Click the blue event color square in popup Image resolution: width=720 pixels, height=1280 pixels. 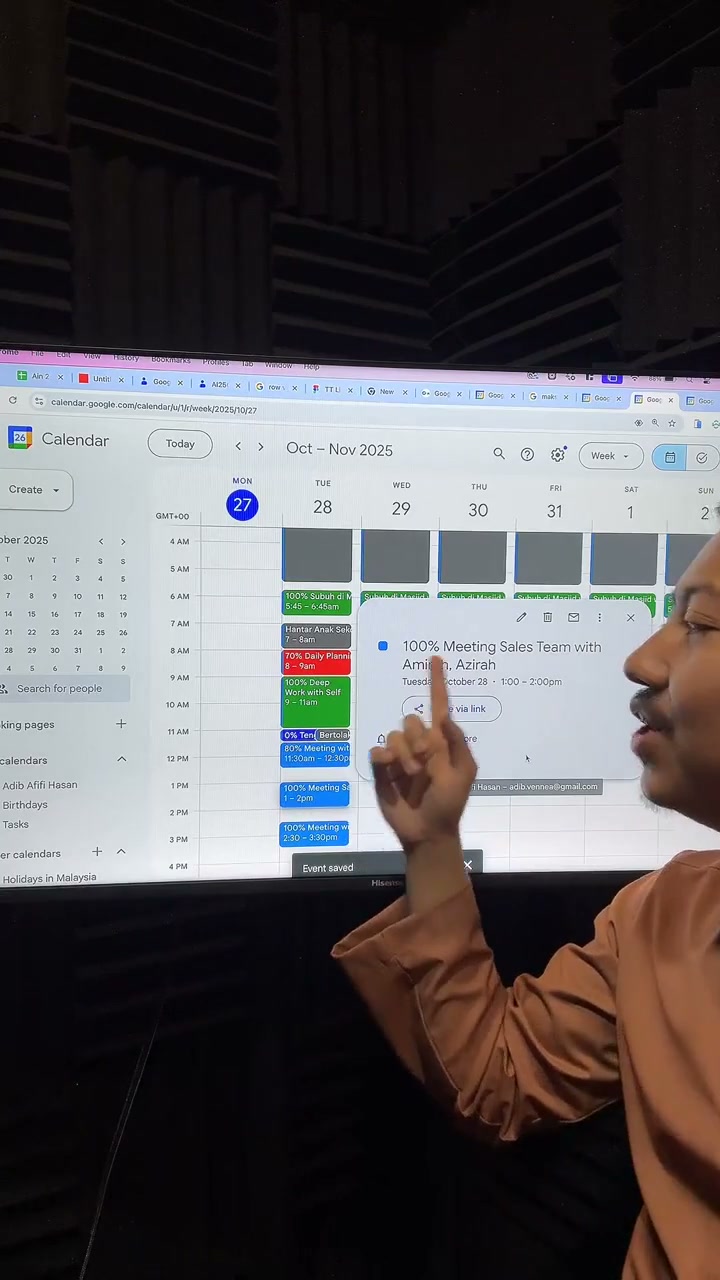(383, 646)
